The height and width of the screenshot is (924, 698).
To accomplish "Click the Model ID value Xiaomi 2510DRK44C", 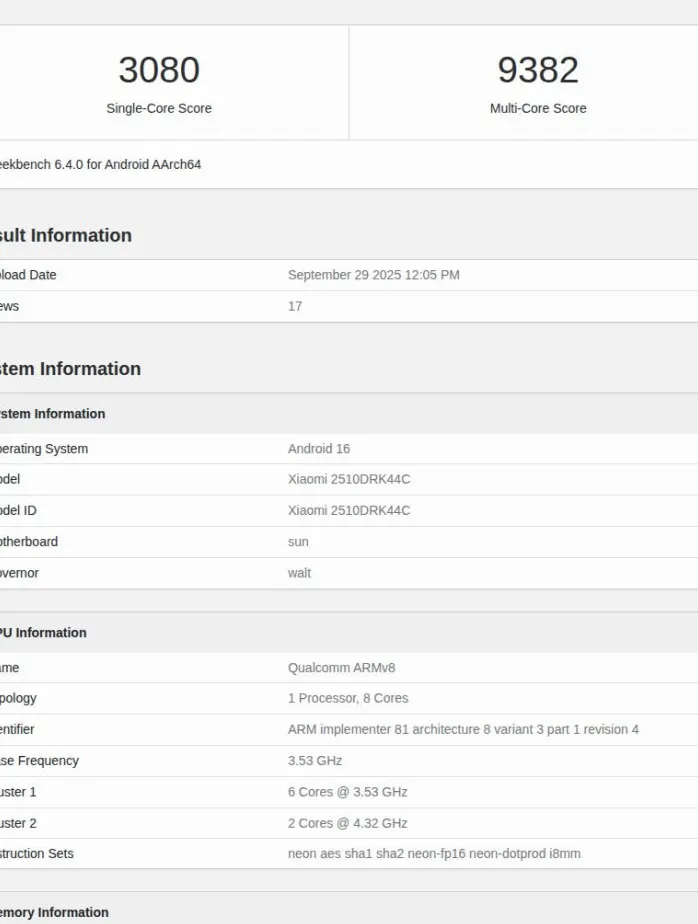I will click(349, 510).
